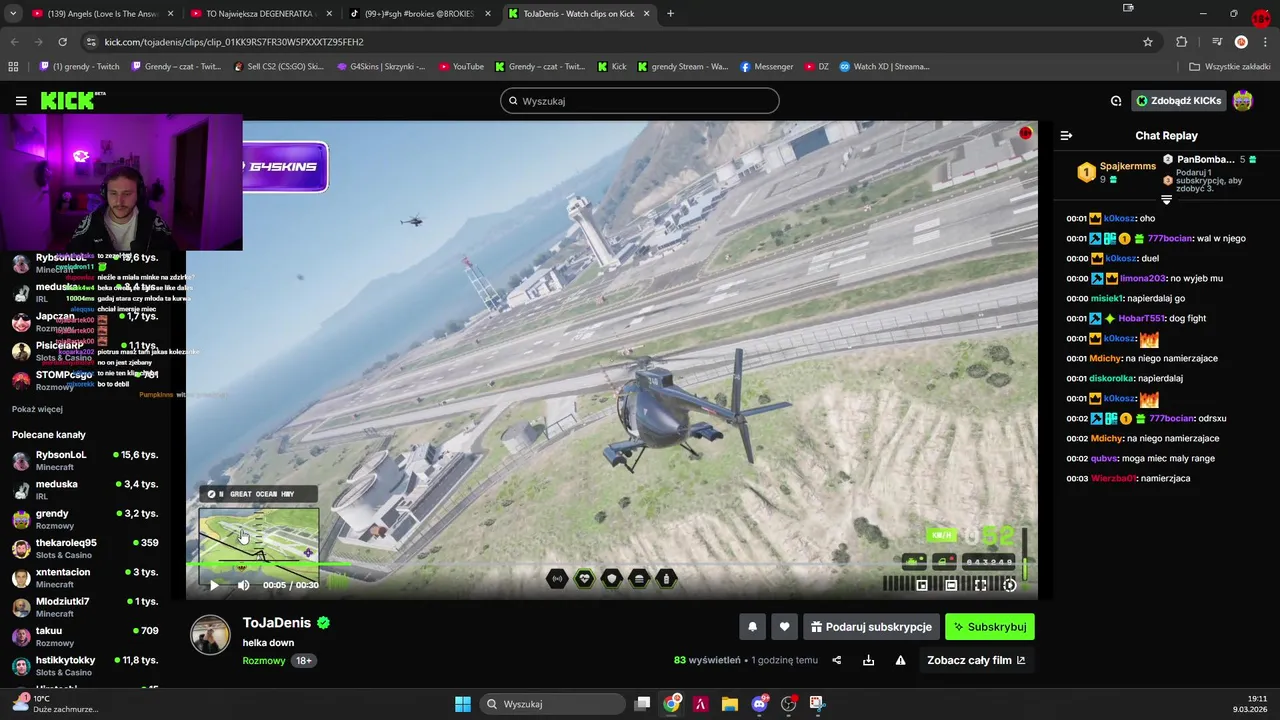Open Wszystkie zakładki folder
1280x720 pixels.
tap(1230, 67)
